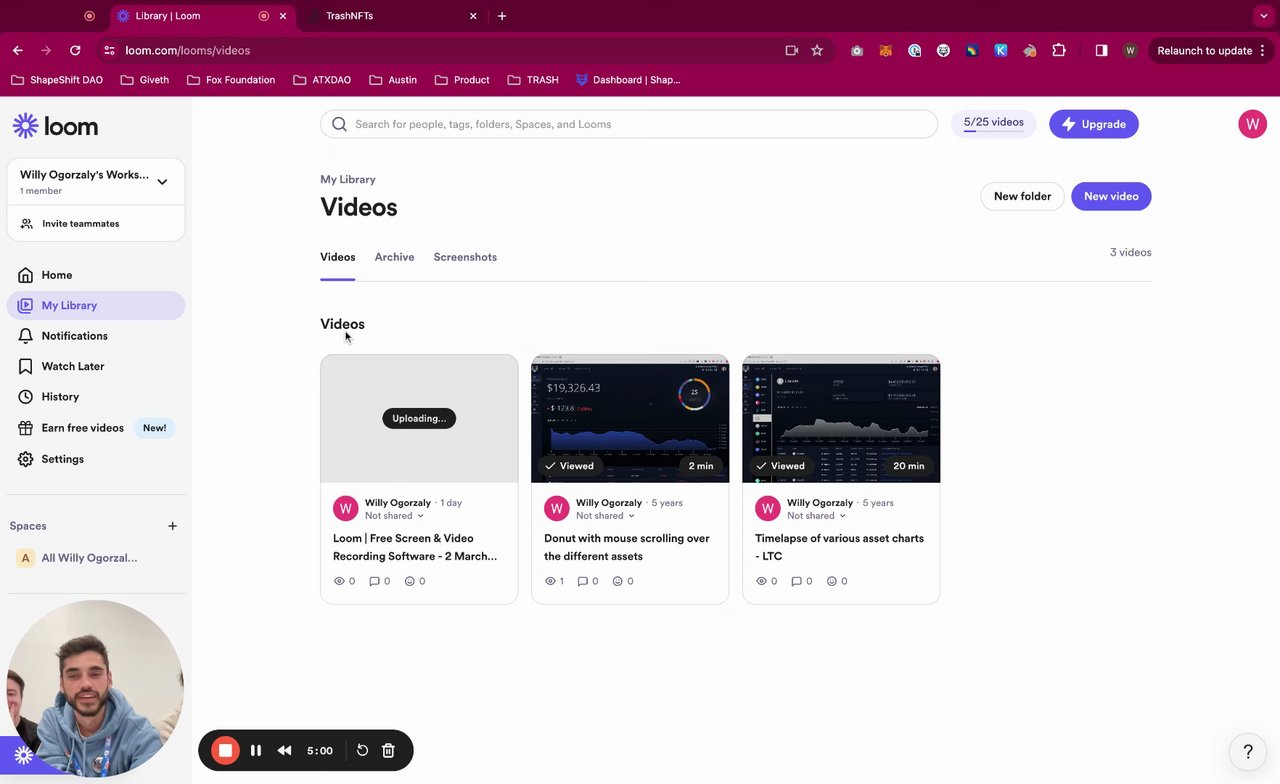The width and height of the screenshot is (1280, 784).
Task: Click the comments icon on Timelapse video
Action: point(796,581)
